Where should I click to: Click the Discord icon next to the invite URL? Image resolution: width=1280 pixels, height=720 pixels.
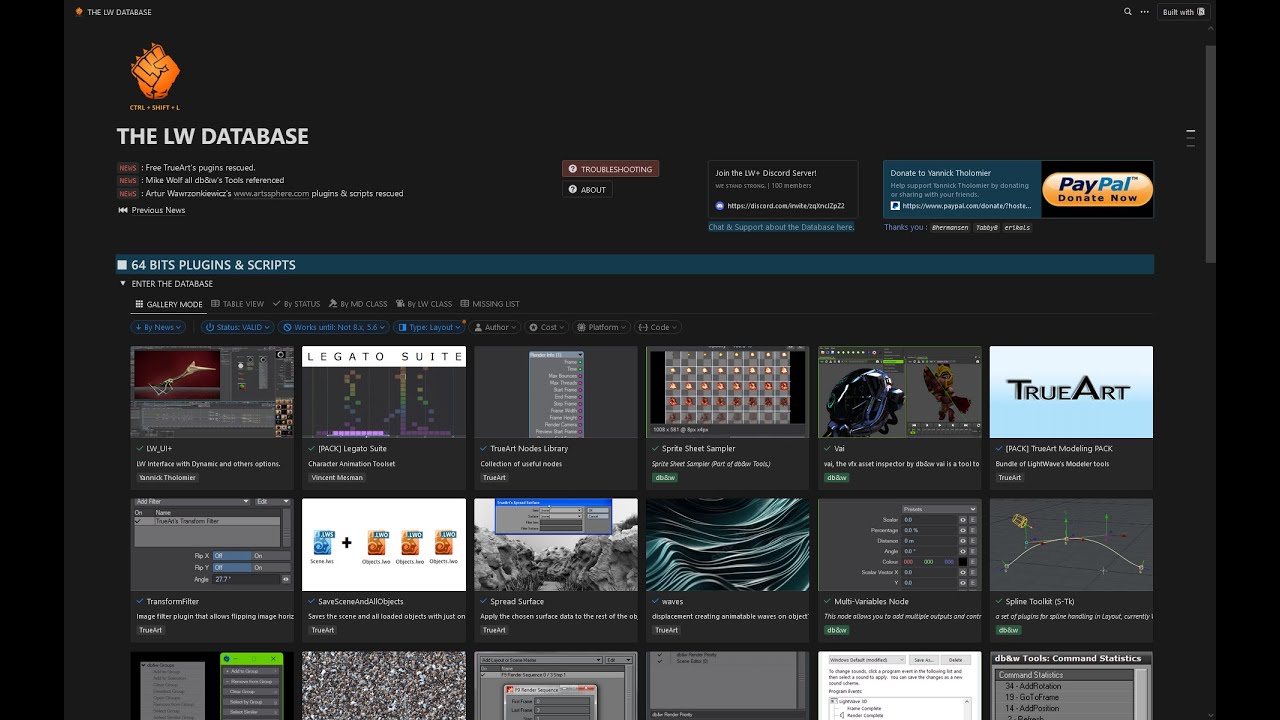pos(720,206)
